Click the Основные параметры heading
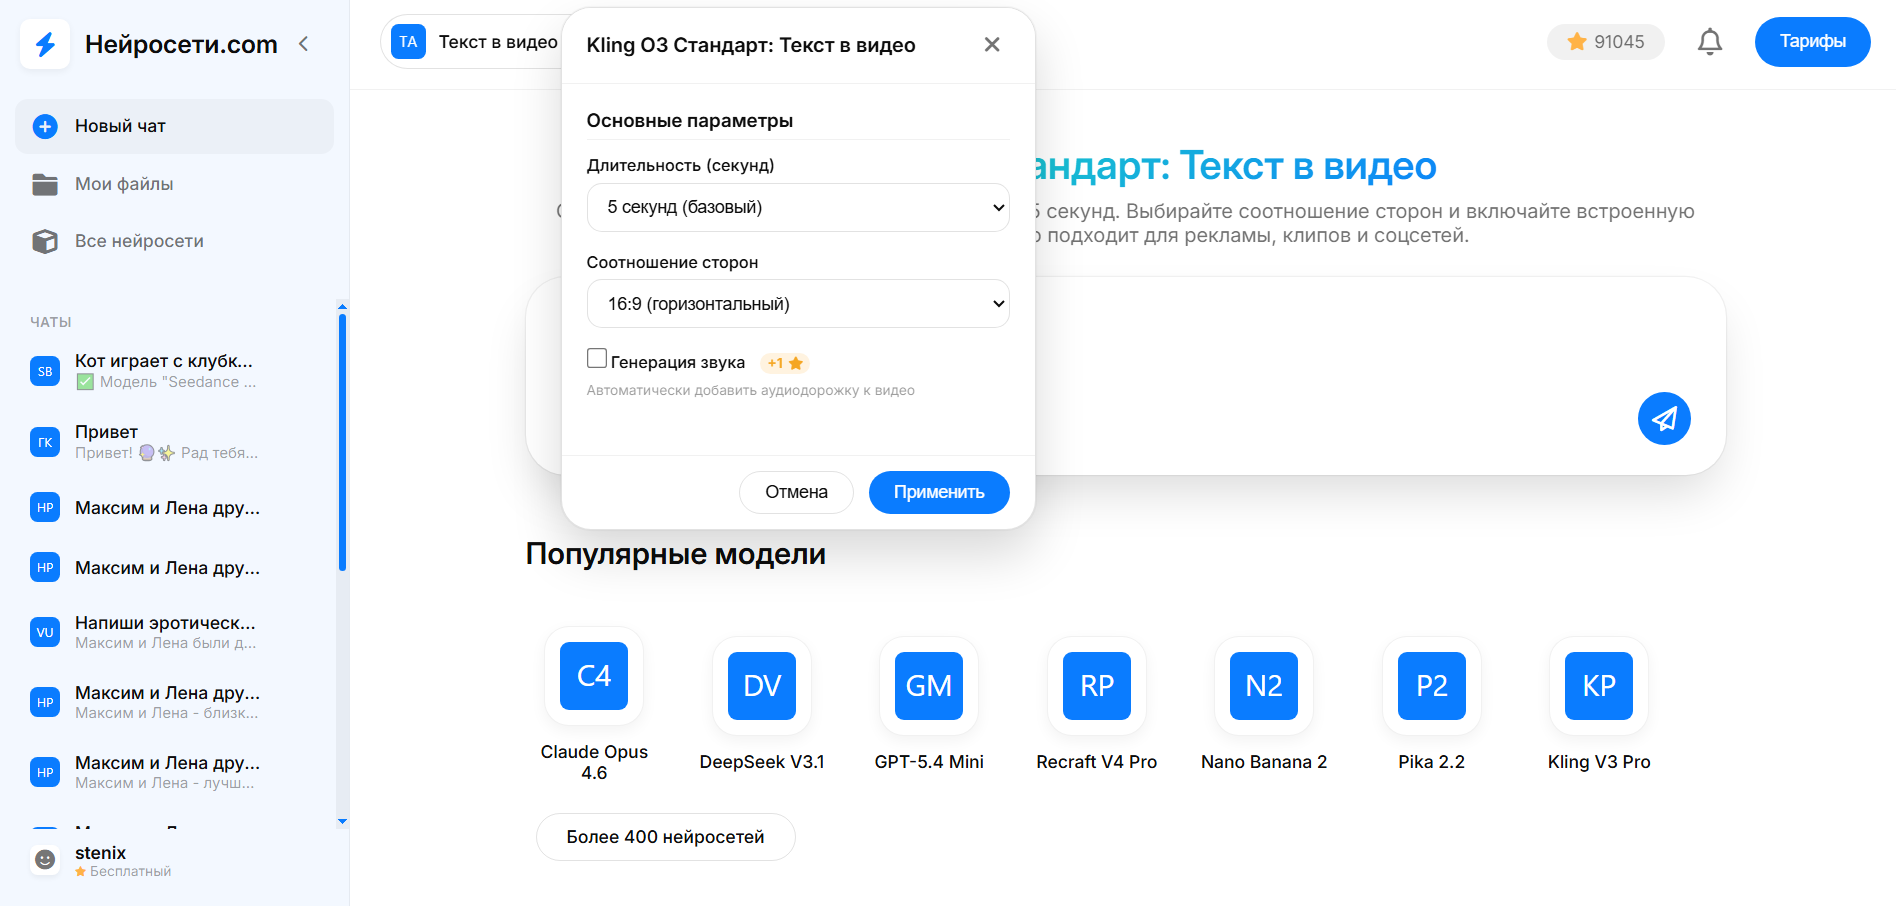 (690, 121)
